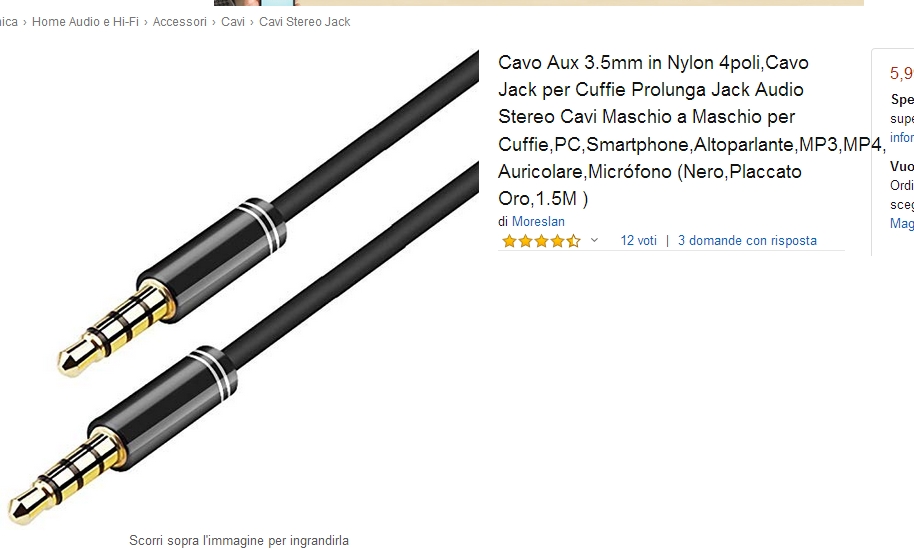Click the truncated breadcrumb ending in 'ica'

(9, 22)
